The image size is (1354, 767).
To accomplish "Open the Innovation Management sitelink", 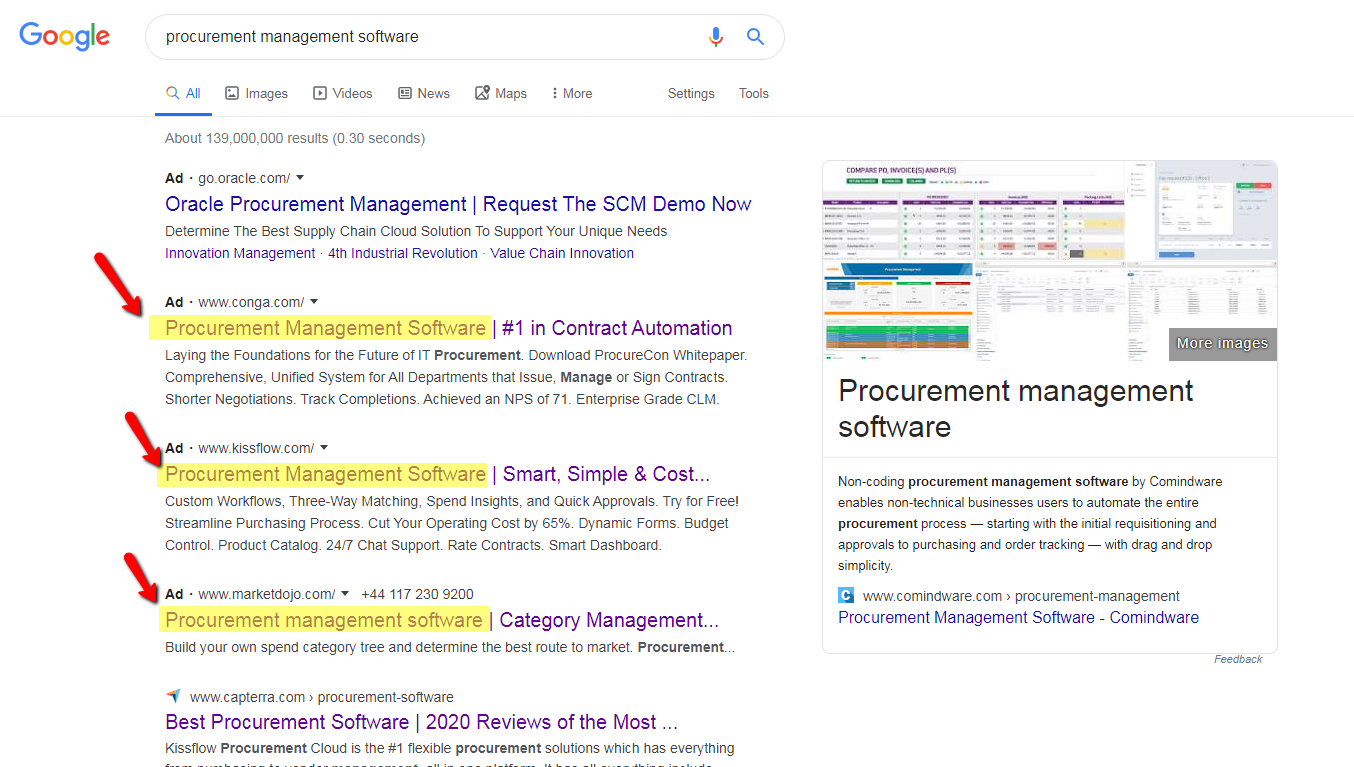I will coord(240,253).
